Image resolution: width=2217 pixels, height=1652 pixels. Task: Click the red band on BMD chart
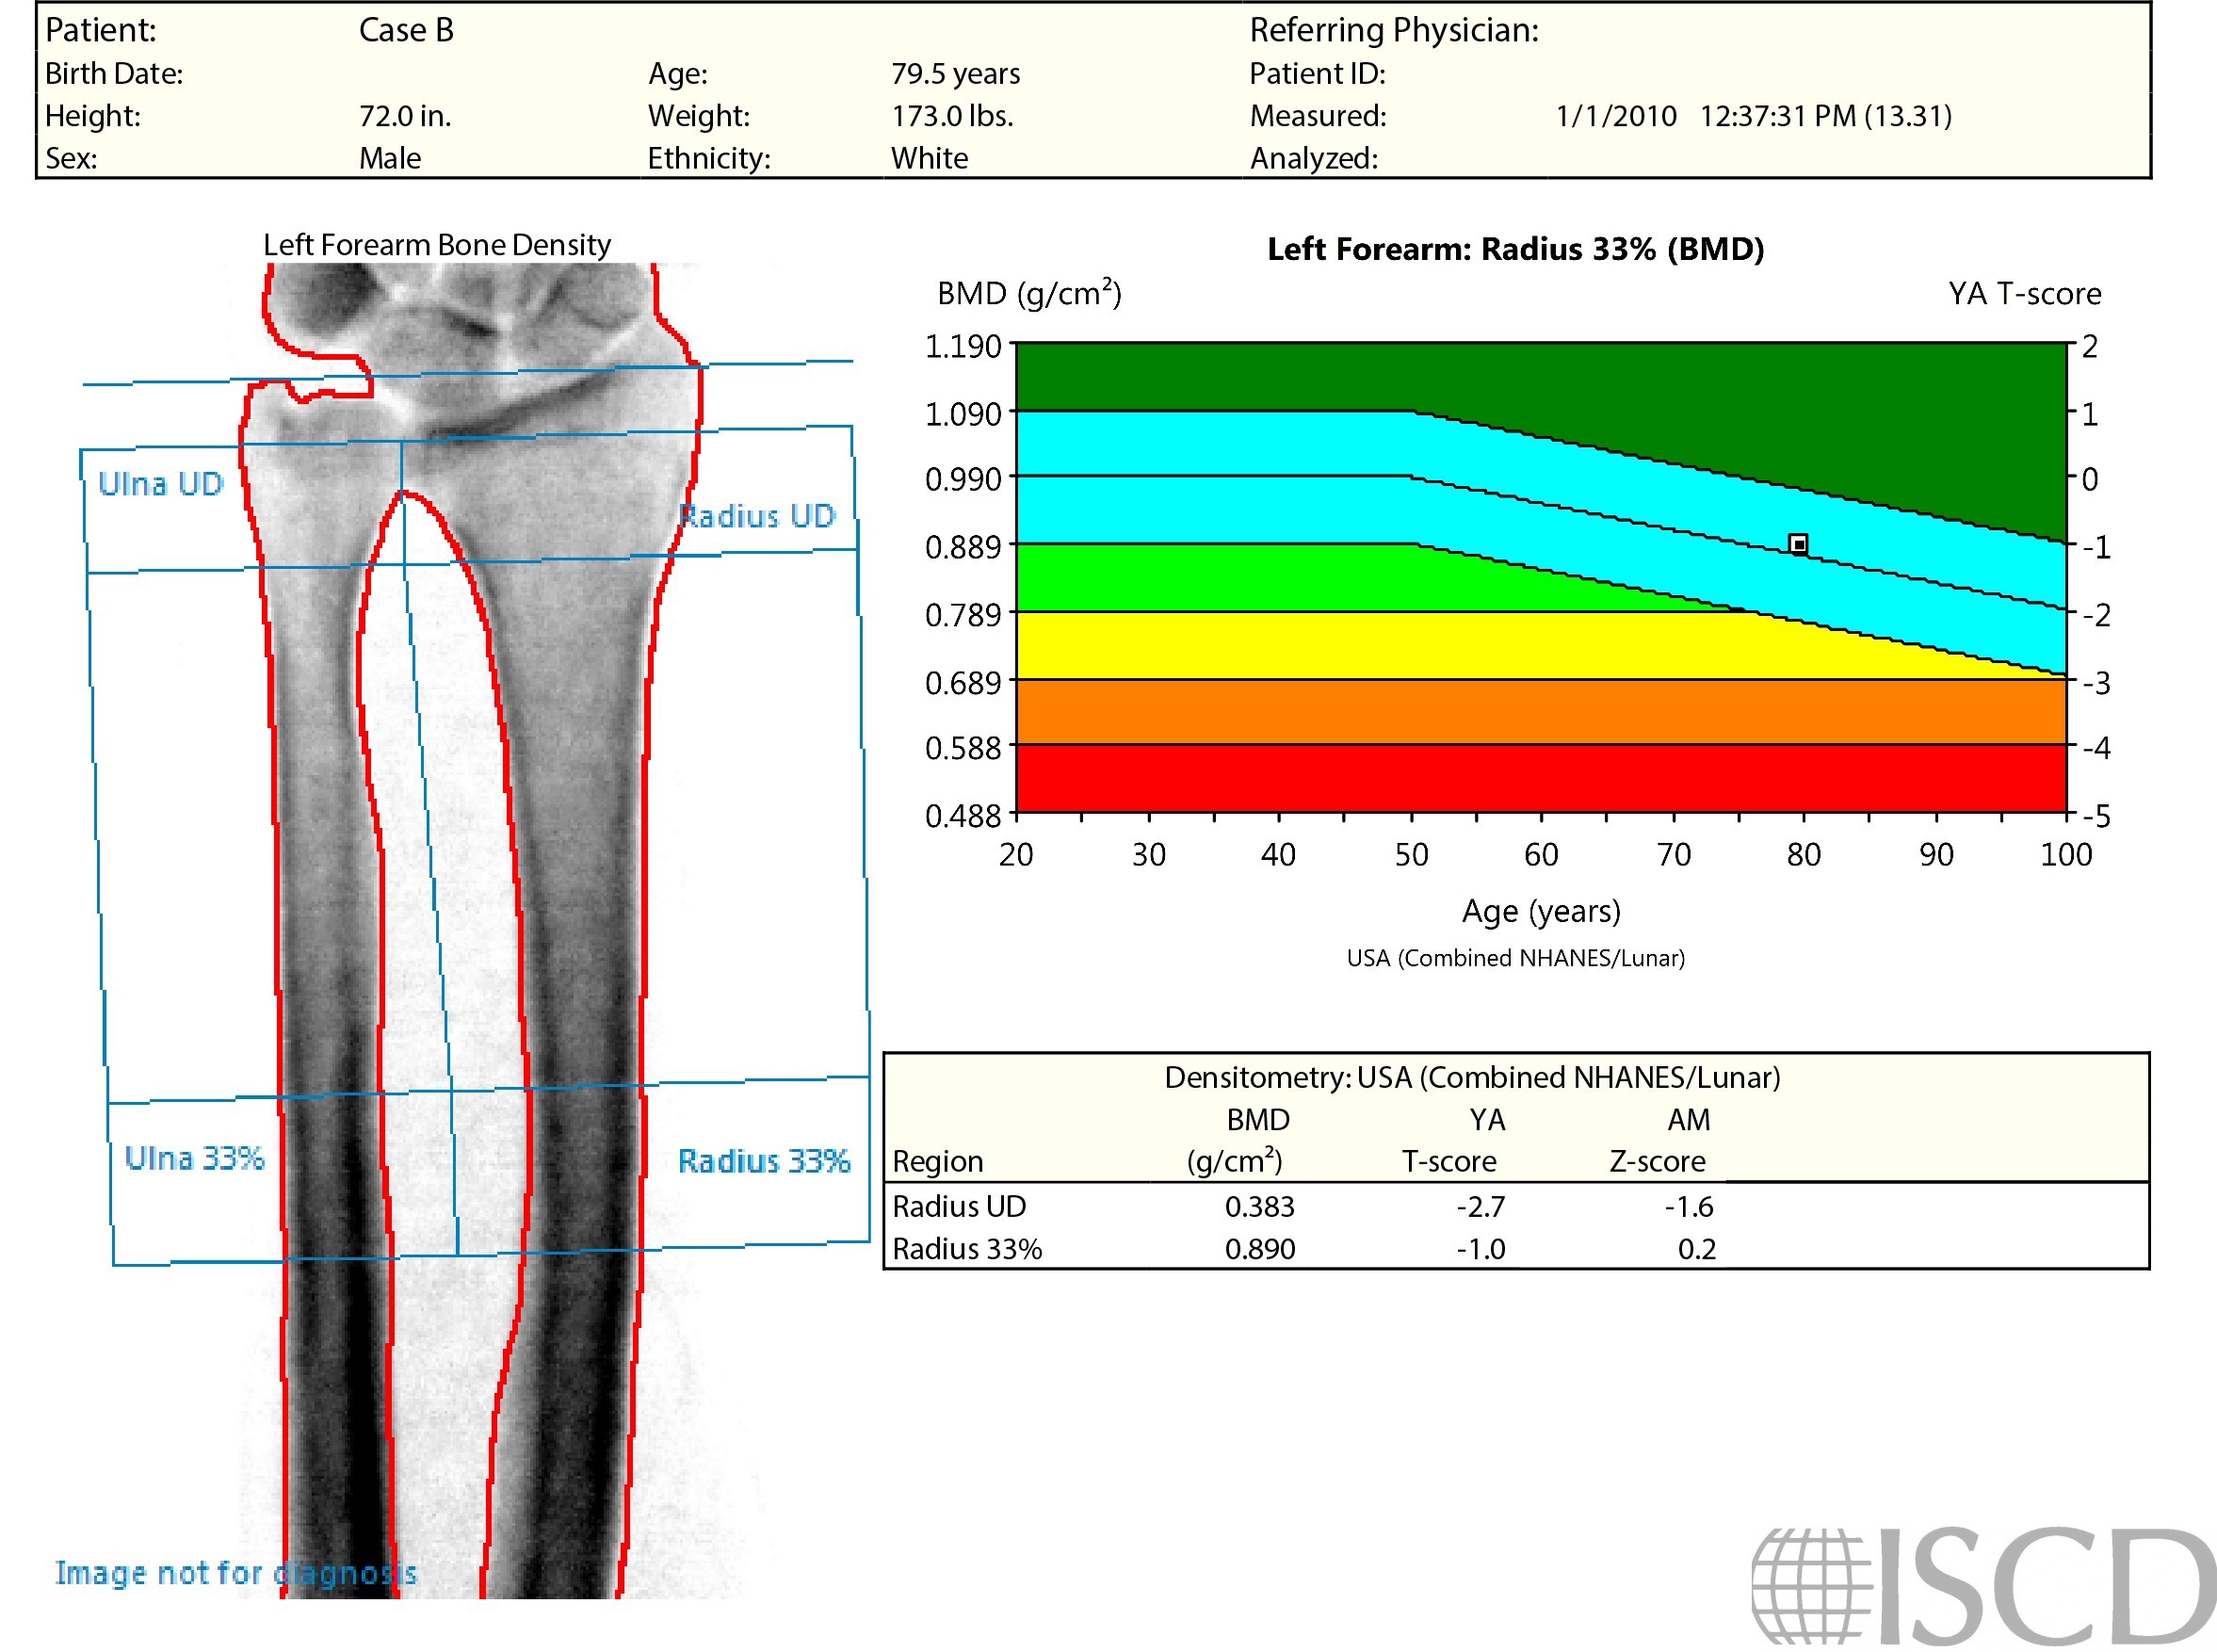pos(1540,778)
